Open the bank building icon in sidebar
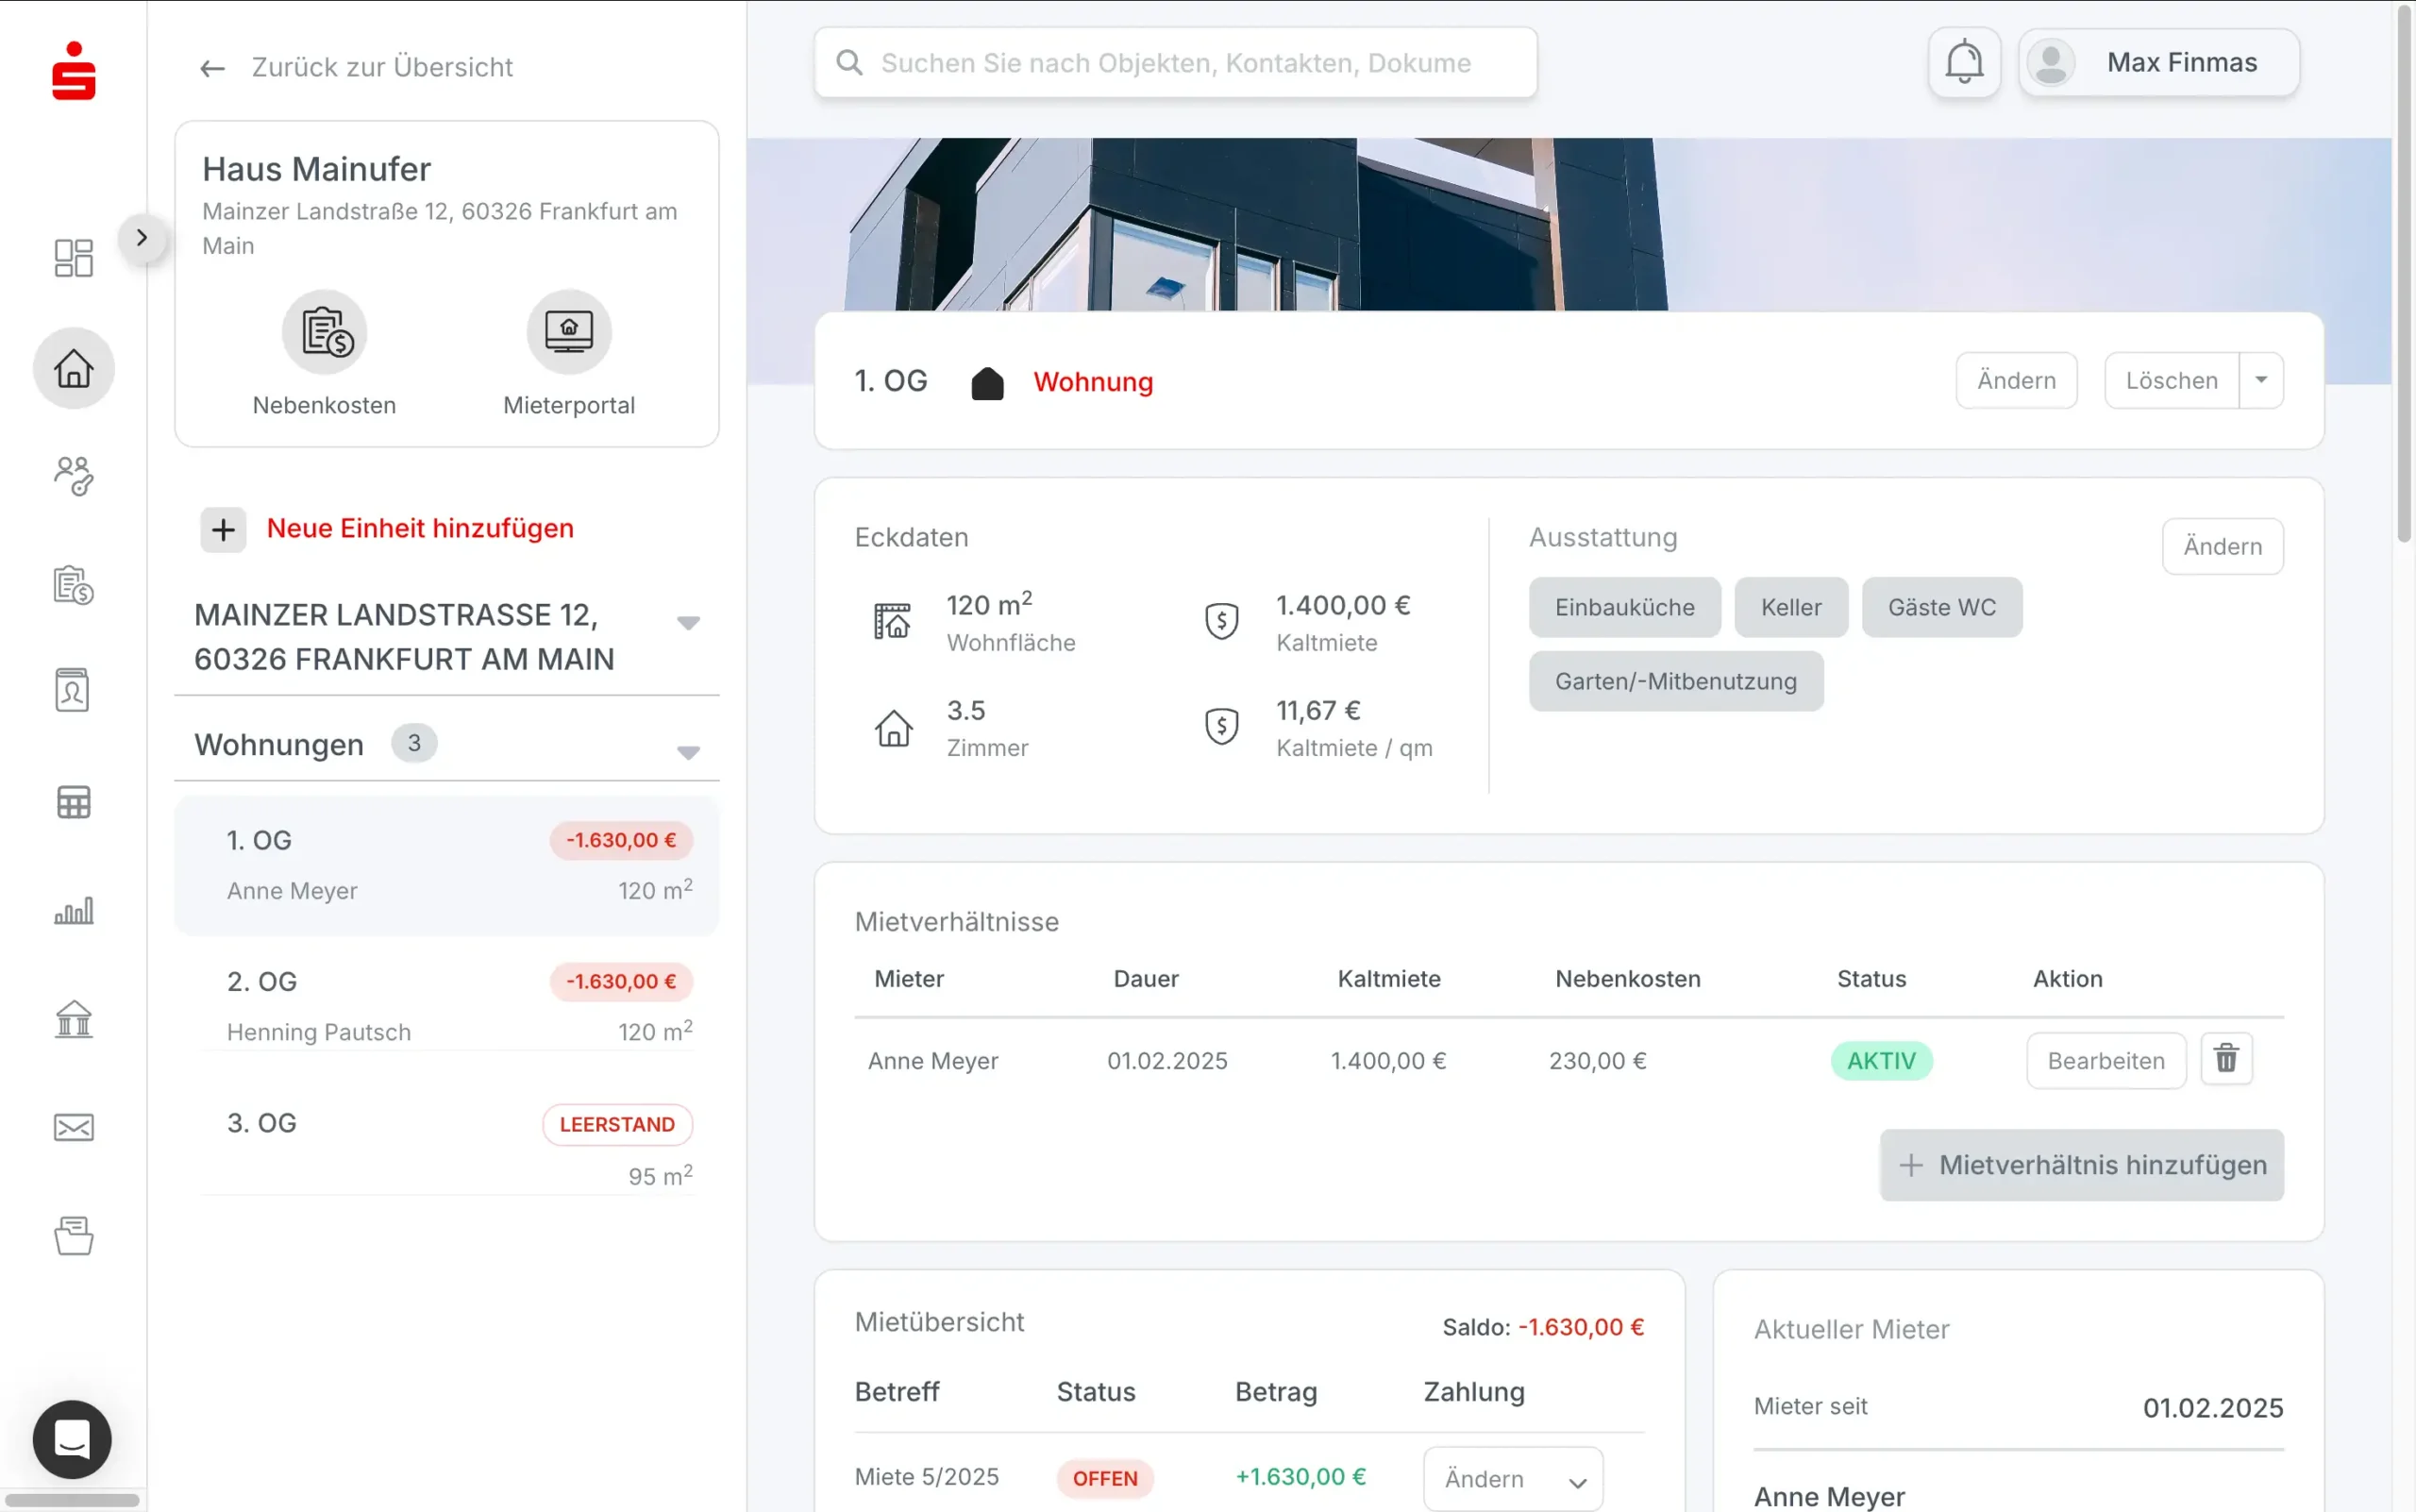The image size is (2416, 1512). 73,1019
